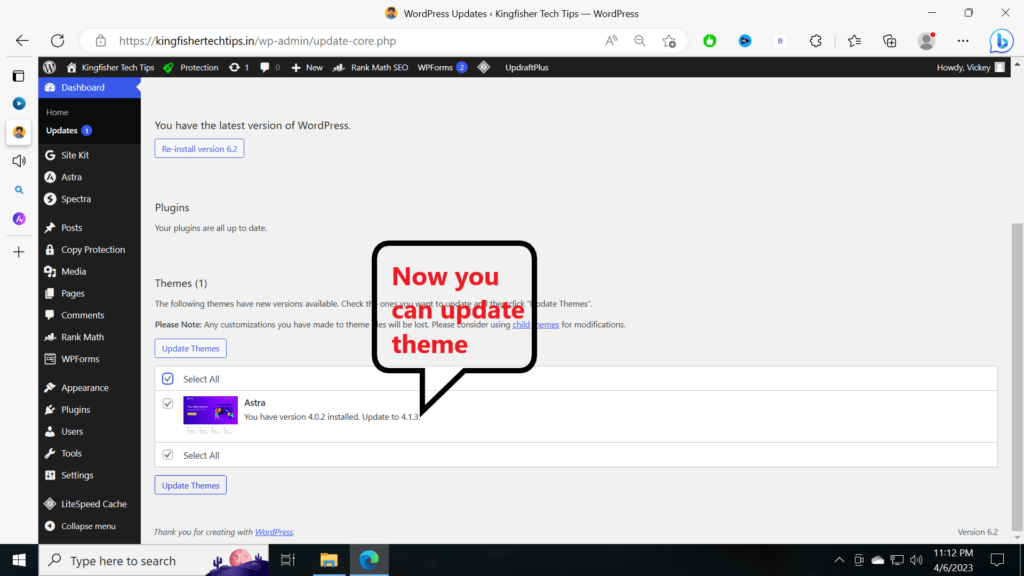Open Plugins in the sidebar
1024x576 pixels.
click(89, 409)
